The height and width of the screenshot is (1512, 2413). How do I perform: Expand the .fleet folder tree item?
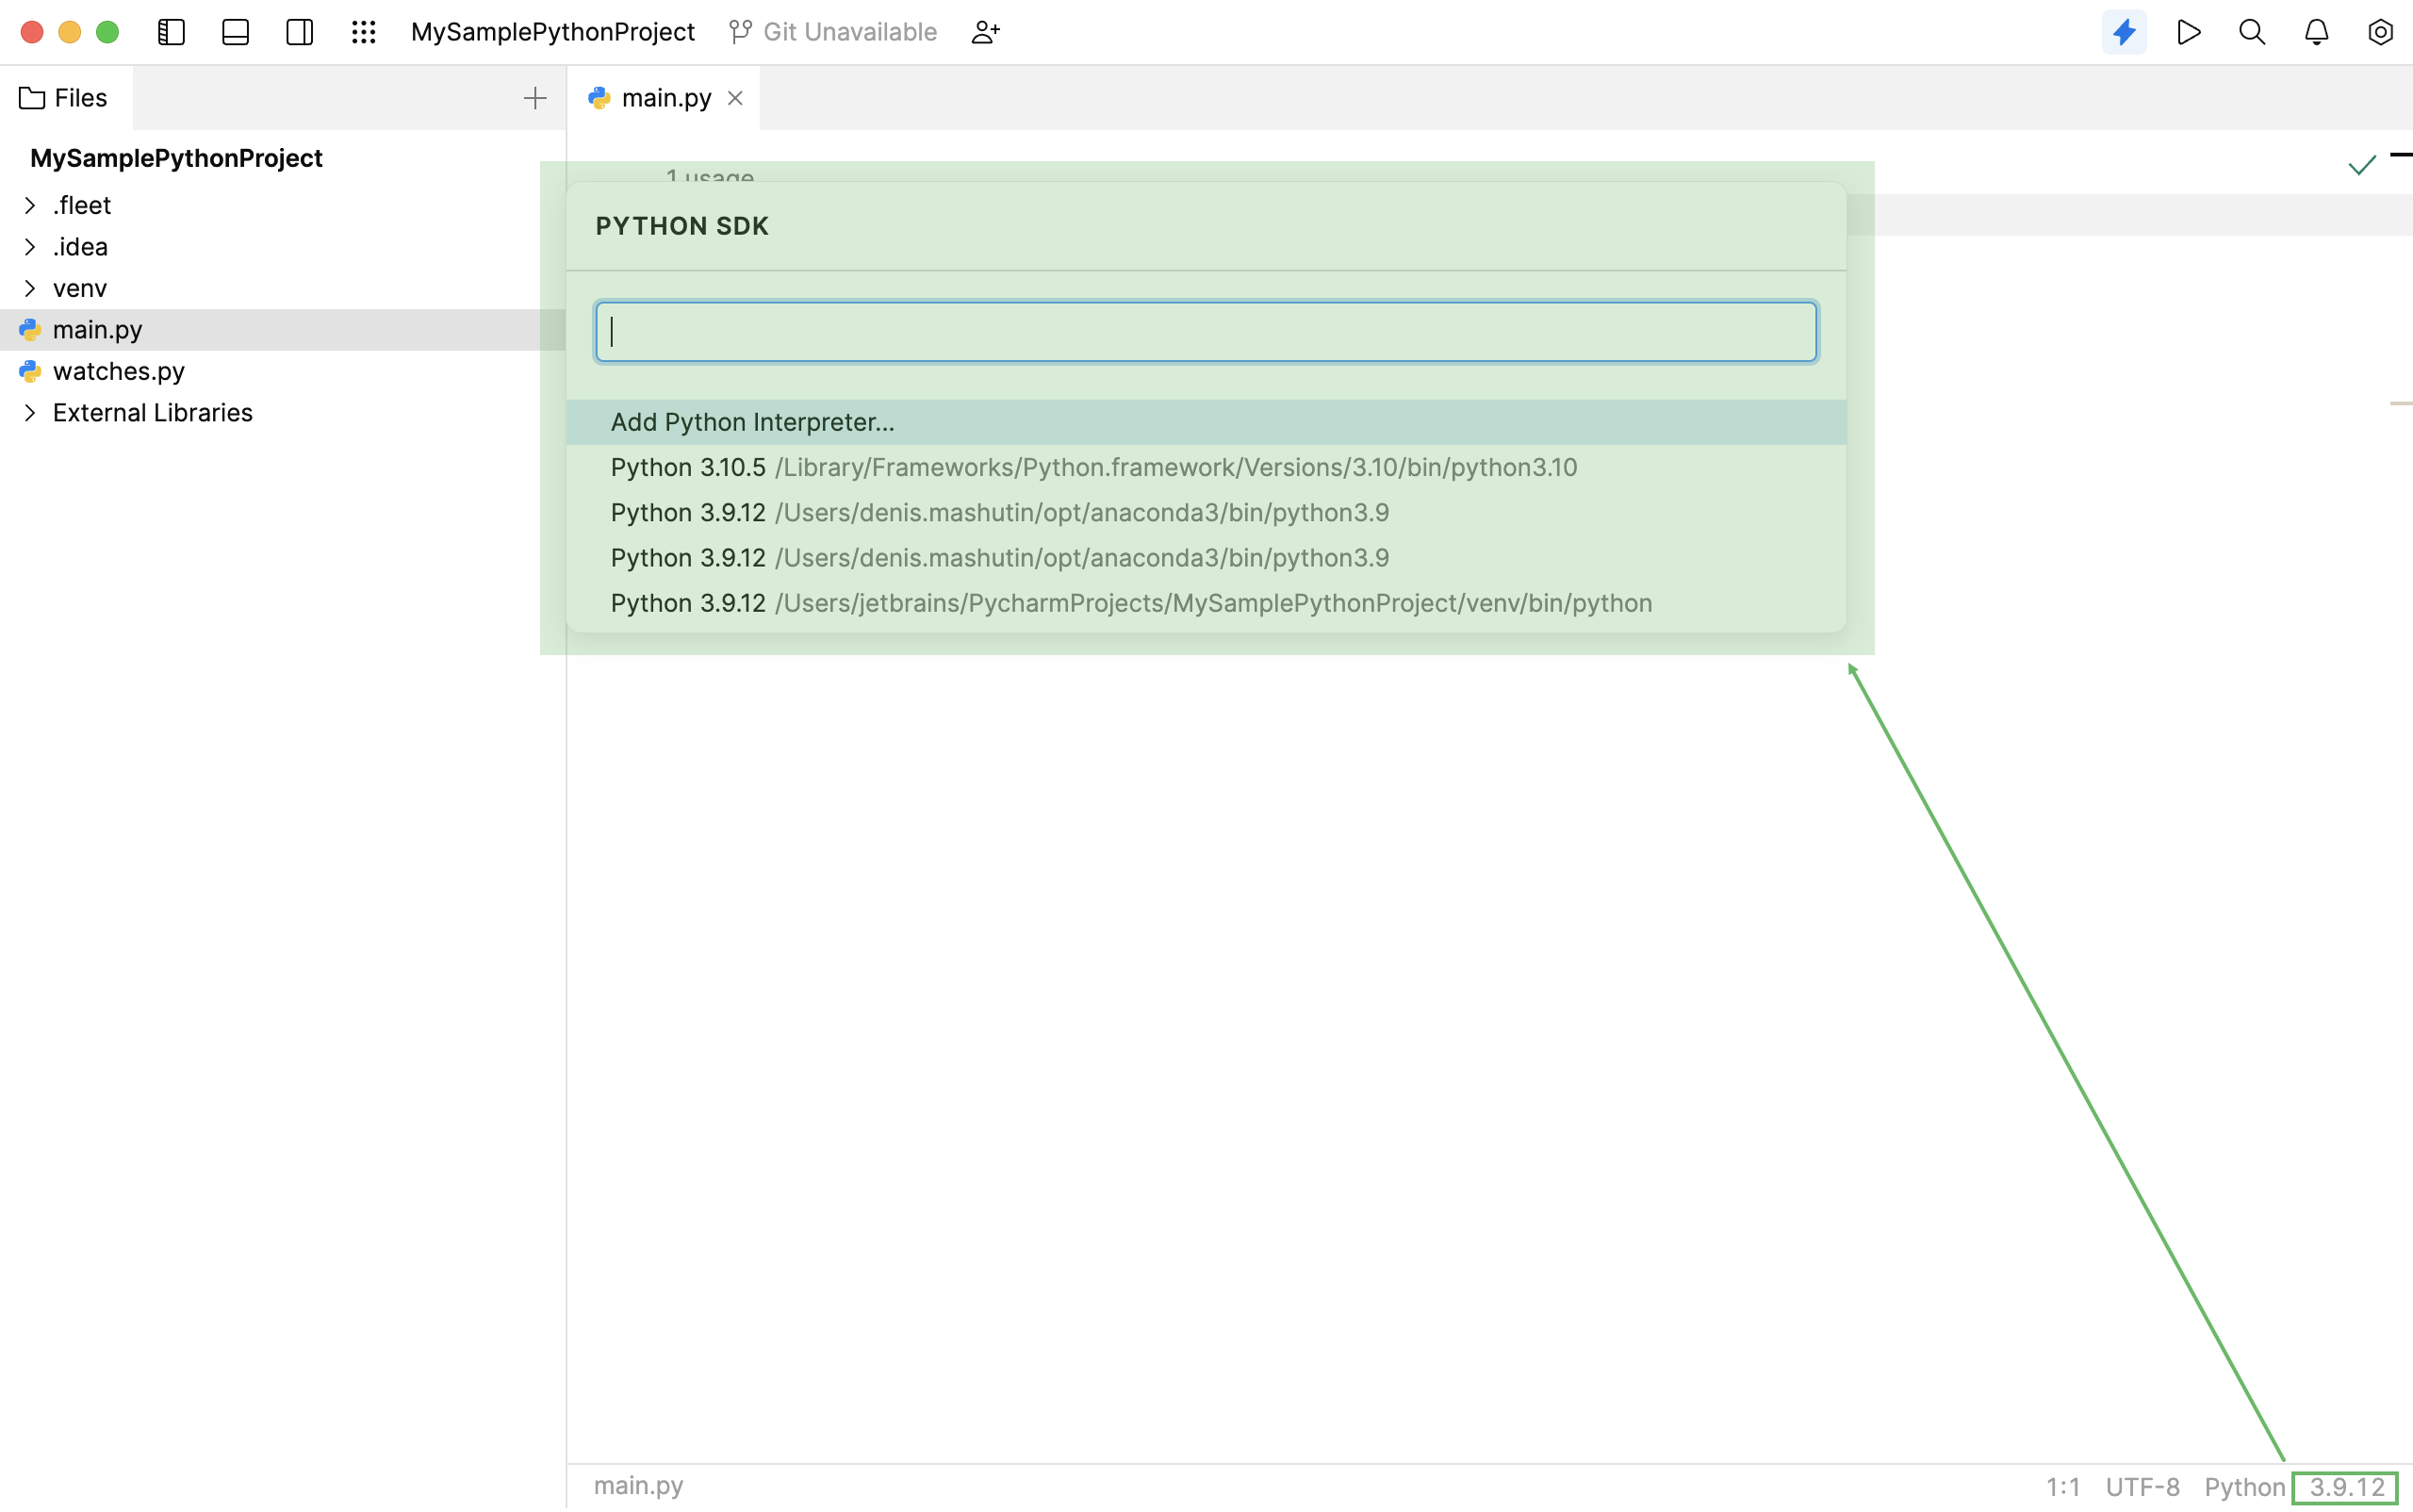[29, 204]
